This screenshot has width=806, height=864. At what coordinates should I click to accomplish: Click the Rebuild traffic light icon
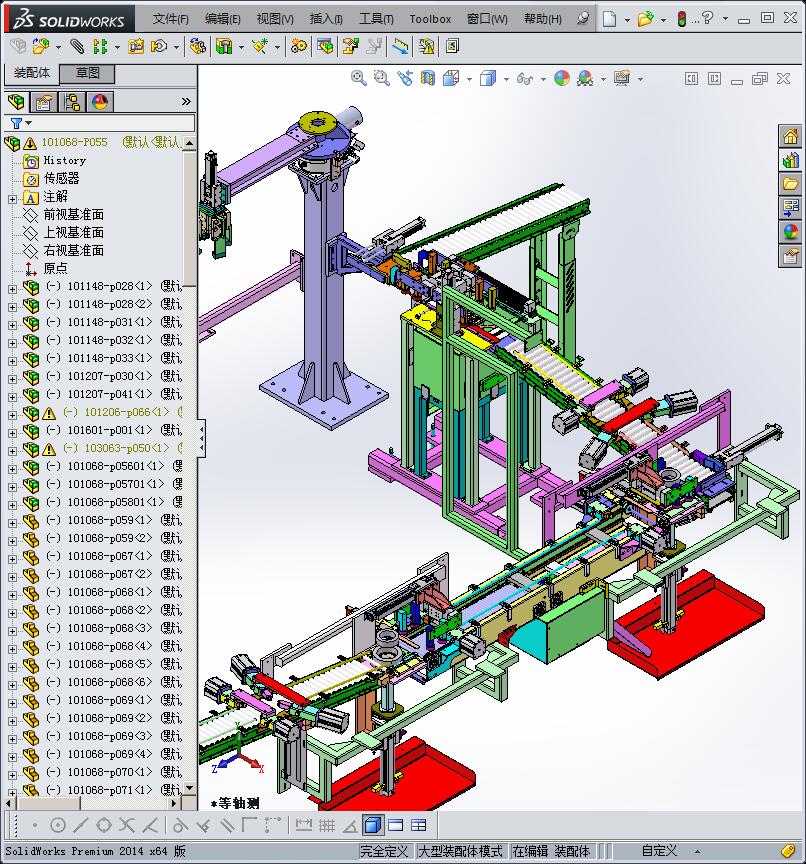point(681,19)
